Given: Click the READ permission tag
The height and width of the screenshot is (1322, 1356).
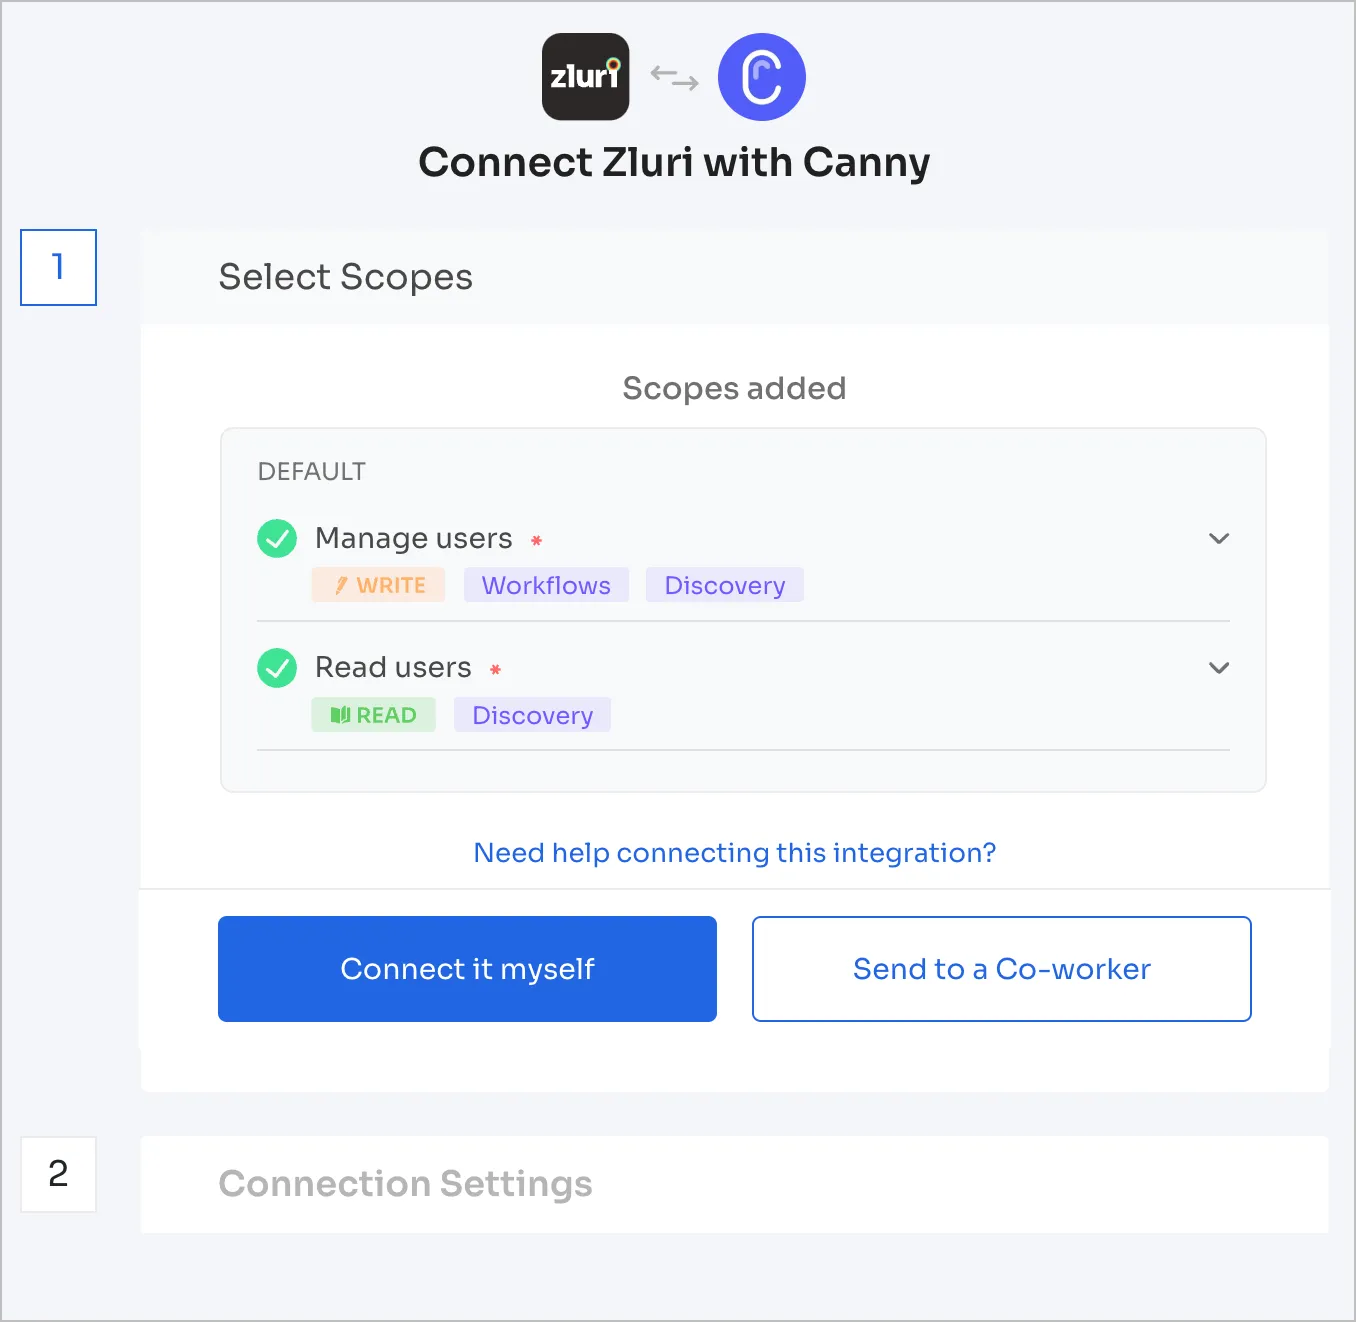Looking at the screenshot, I should click(373, 715).
